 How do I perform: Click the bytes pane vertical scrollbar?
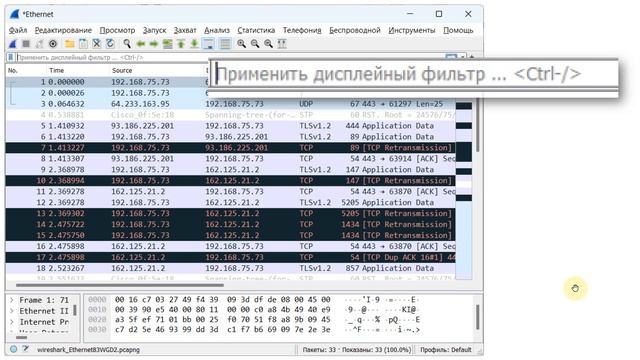(477, 316)
